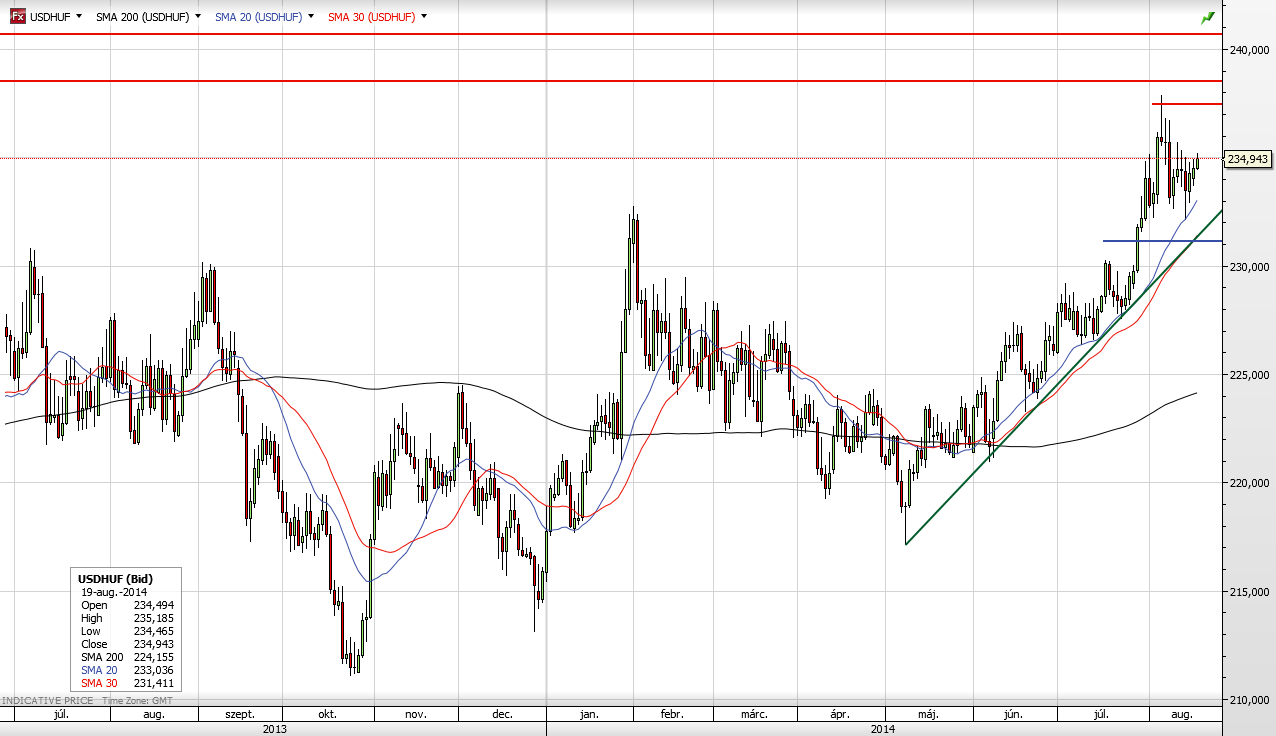Click the date 19-aug.-2014 in info box
Screen dimensions: 1276x736
(114, 592)
